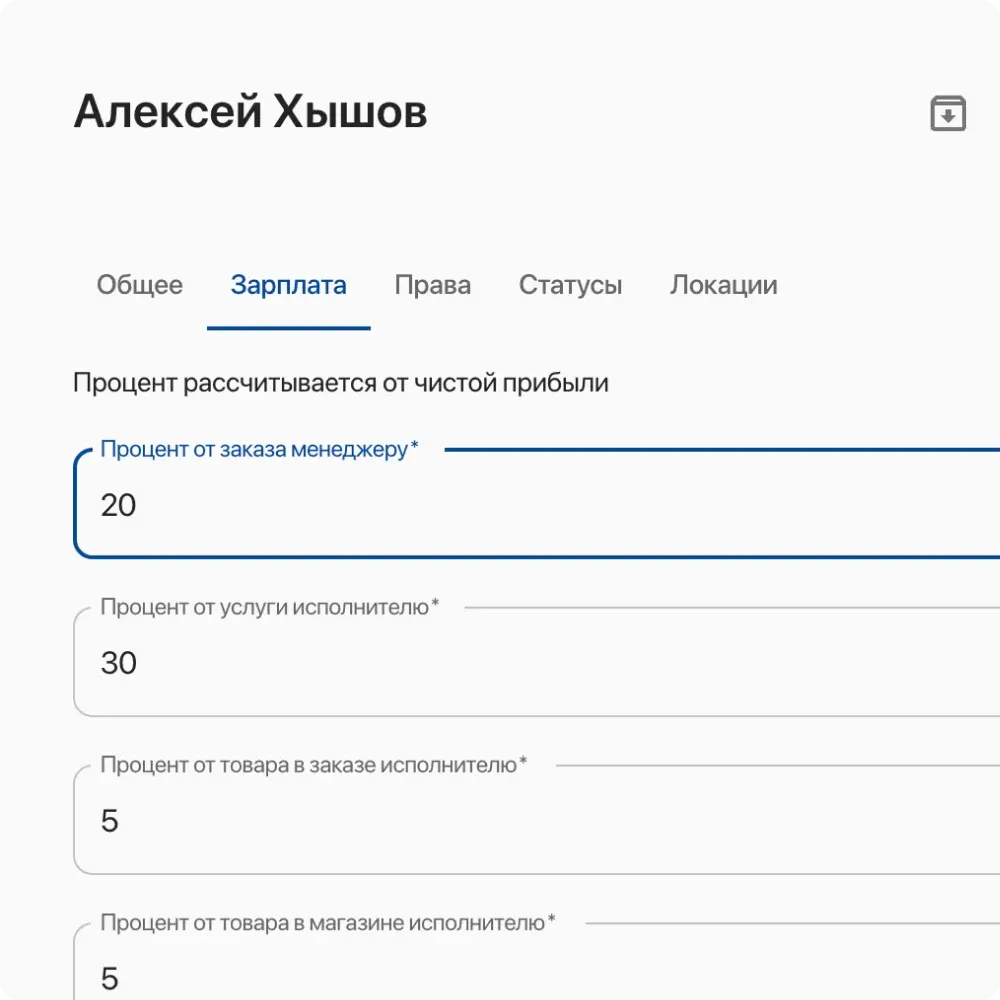The image size is (1000, 1000).
Task: Go to the Статусы tab
Action: [x=570, y=285]
